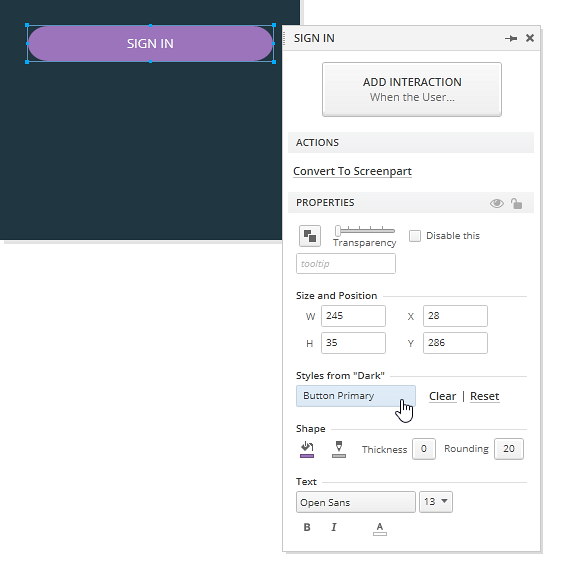This screenshot has width=570, height=580.
Task: Open the text color picker
Action: [380, 528]
